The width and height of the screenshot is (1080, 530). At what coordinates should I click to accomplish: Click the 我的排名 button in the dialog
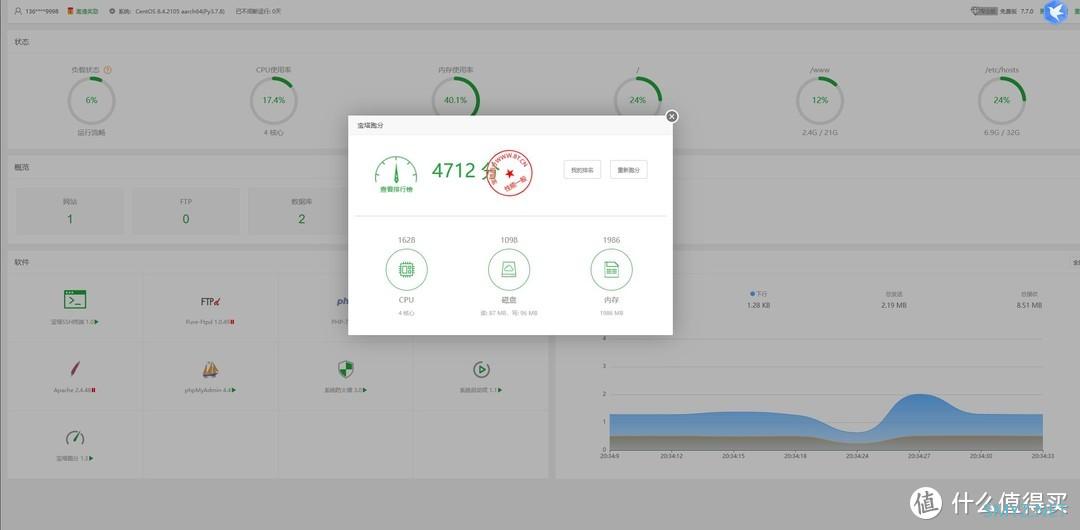click(x=582, y=170)
